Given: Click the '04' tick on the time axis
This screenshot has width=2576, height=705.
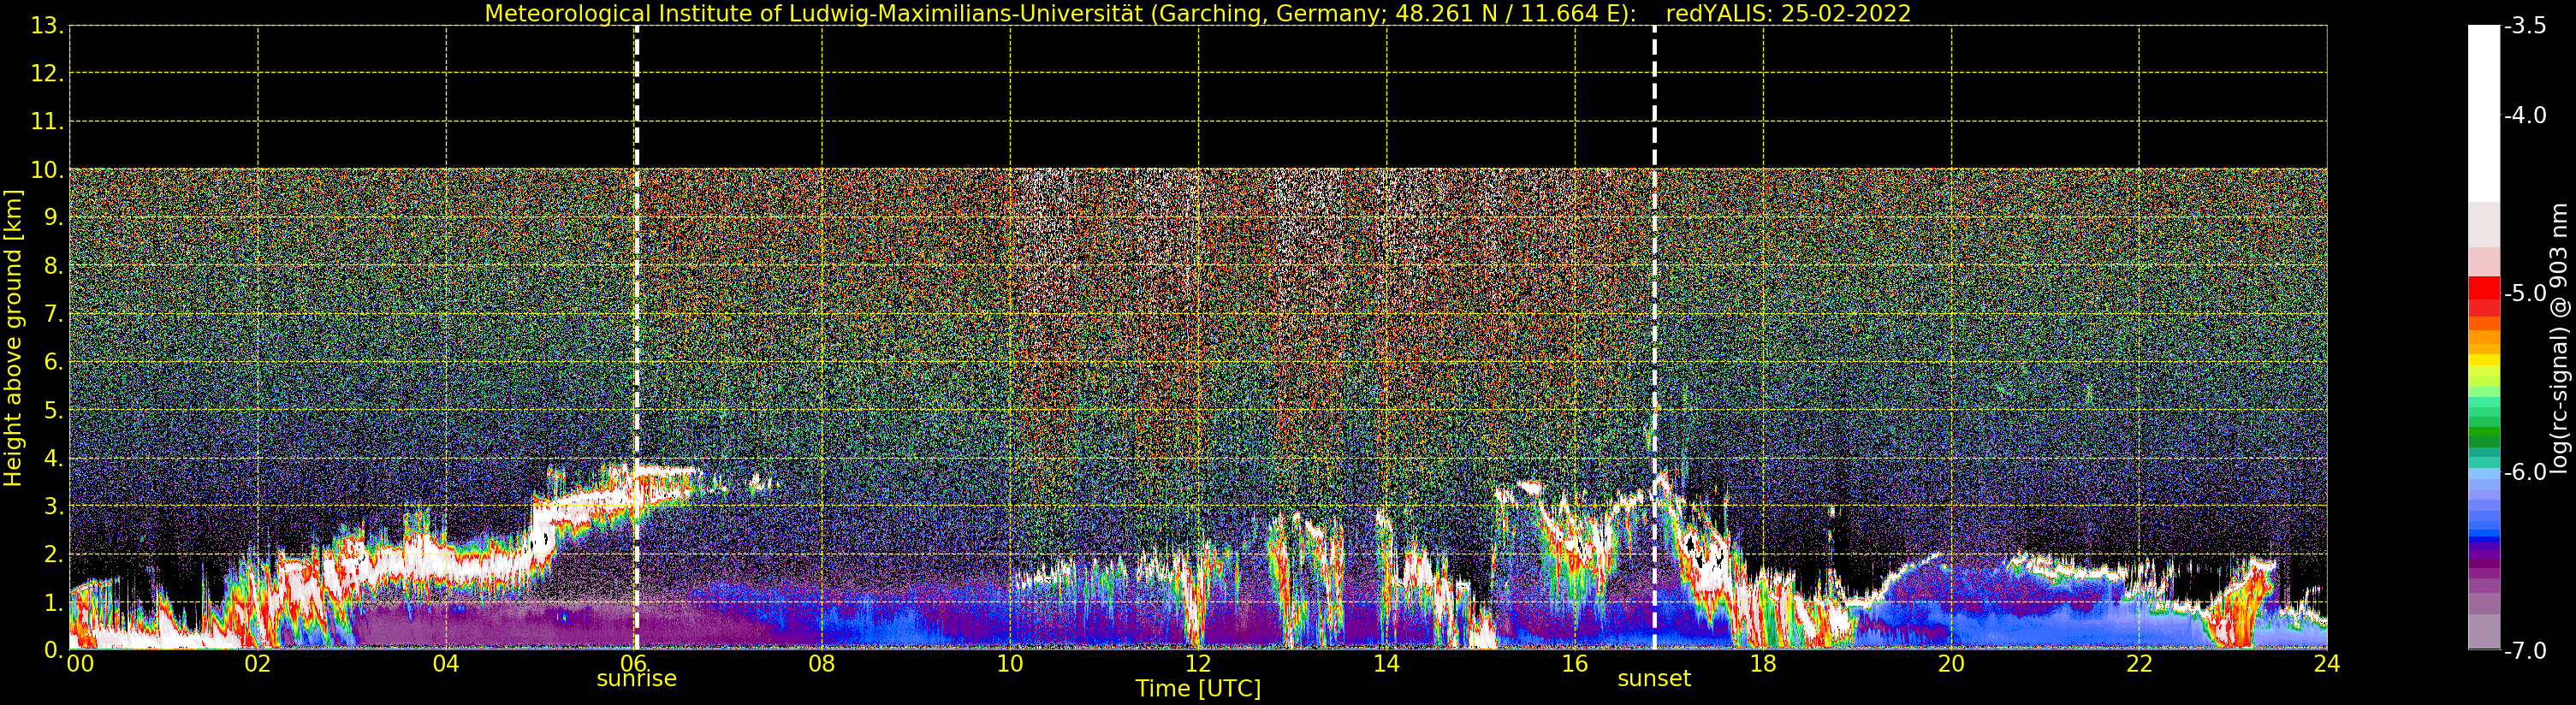Looking at the screenshot, I should [446, 664].
